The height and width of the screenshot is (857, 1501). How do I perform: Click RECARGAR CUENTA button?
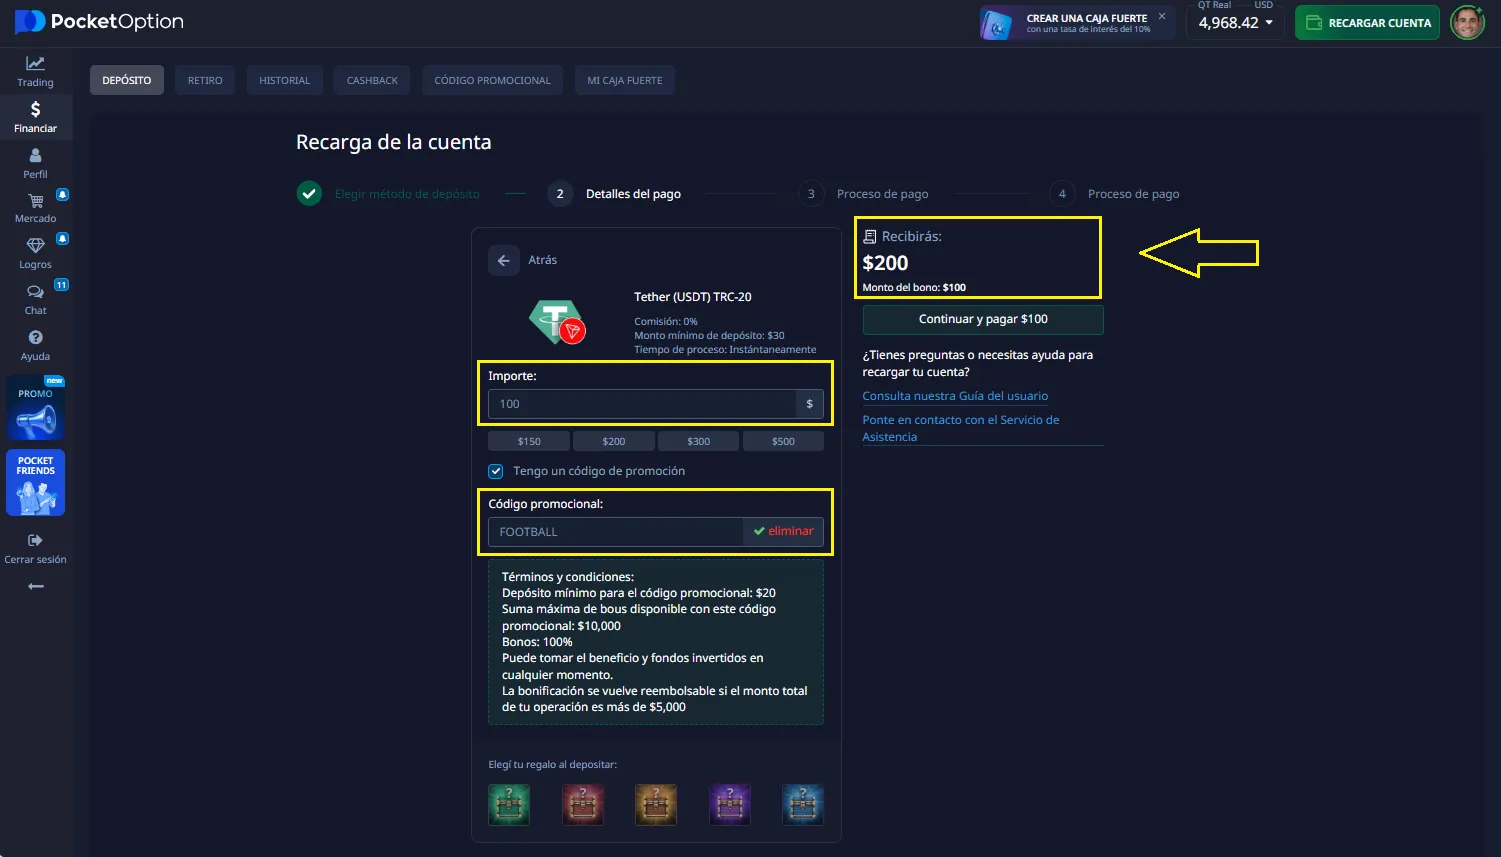point(1367,23)
